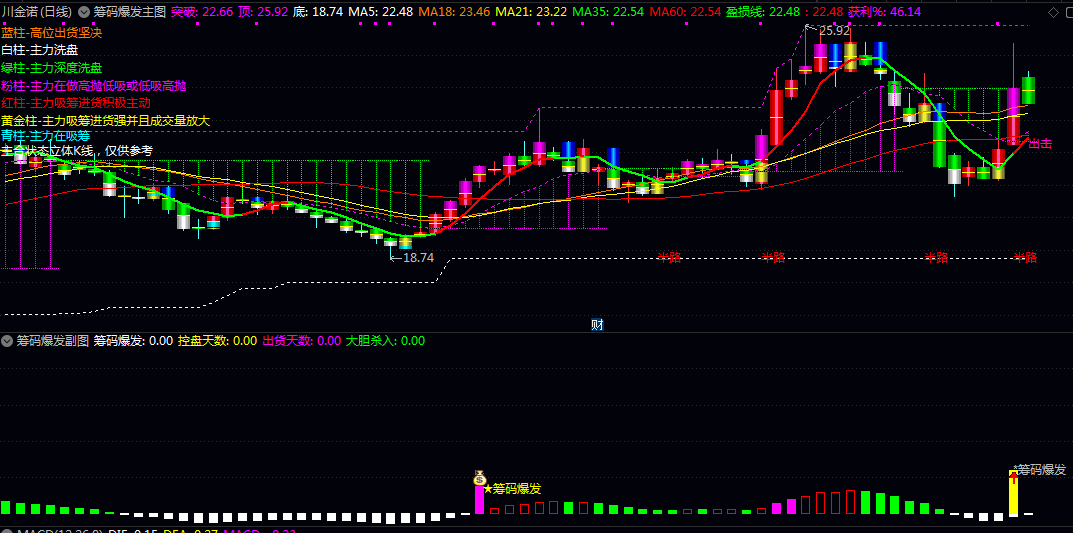Click the red arrow above yellow bar
Image resolution: width=1073 pixels, height=533 pixels.
click(1013, 477)
